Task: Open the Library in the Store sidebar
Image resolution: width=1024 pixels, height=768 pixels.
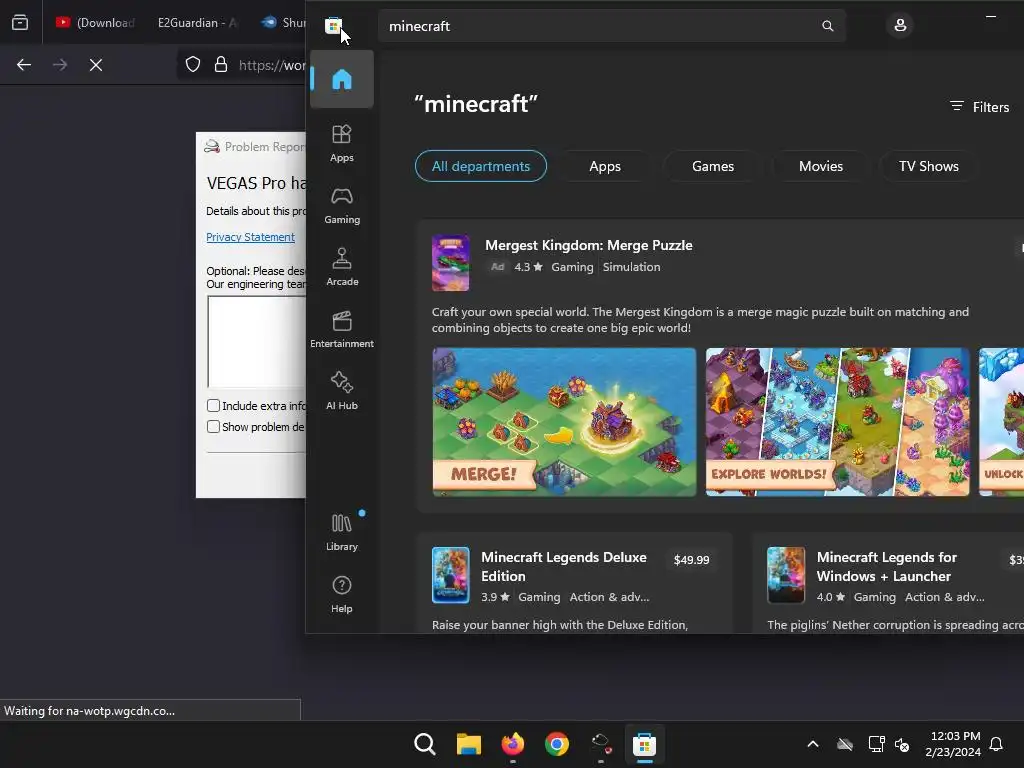Action: (342, 533)
